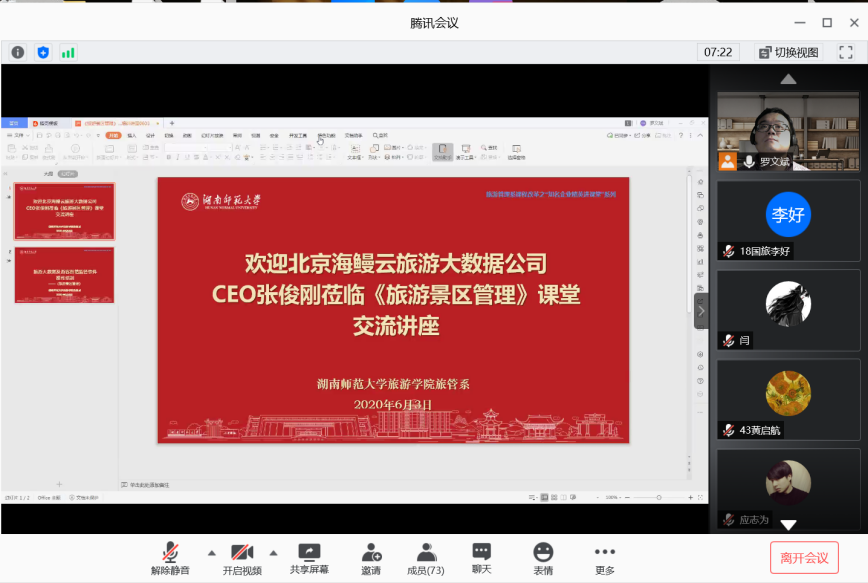This screenshot has height=583, width=868.
Task: Click the meeting info icon
Action: (x=18, y=52)
